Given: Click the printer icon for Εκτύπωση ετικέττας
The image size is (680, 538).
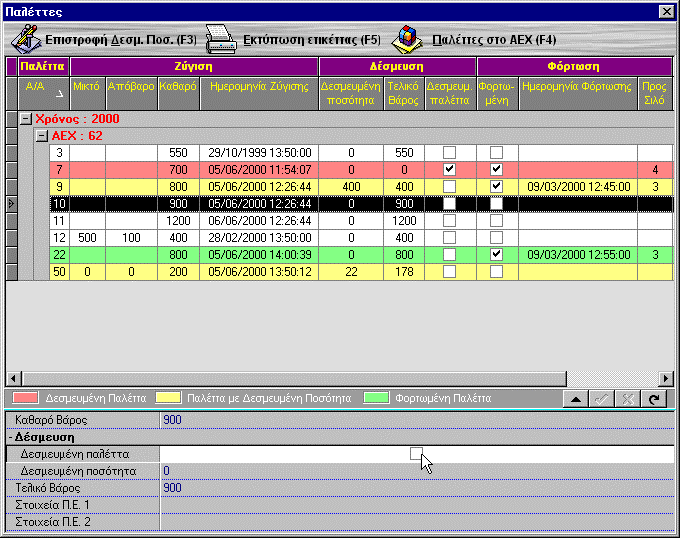Looking at the screenshot, I should click(221, 40).
